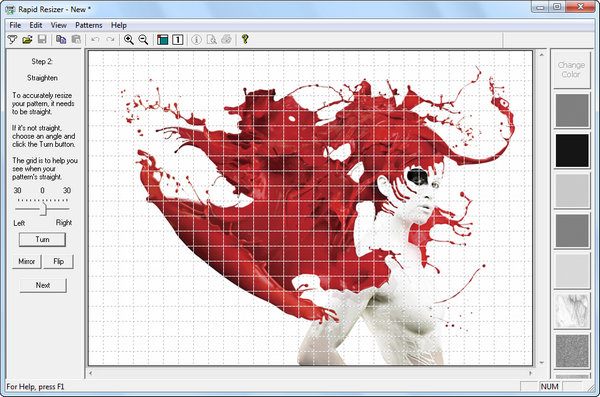Select the marble texture thumbnail
The height and width of the screenshot is (397, 600).
(572, 310)
